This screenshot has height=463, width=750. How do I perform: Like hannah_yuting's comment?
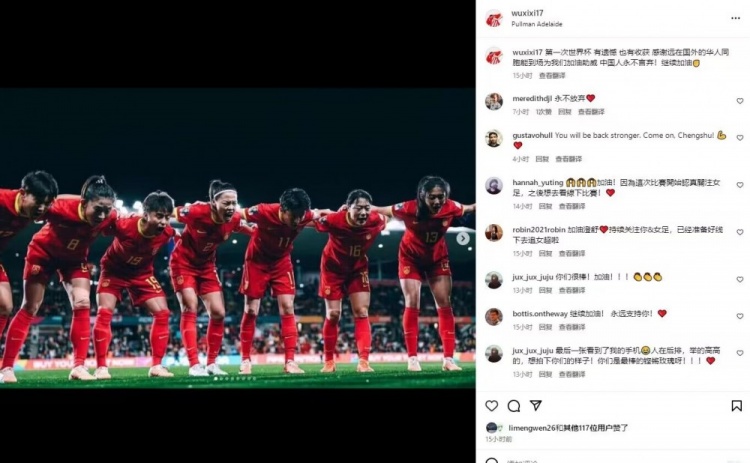coord(740,185)
